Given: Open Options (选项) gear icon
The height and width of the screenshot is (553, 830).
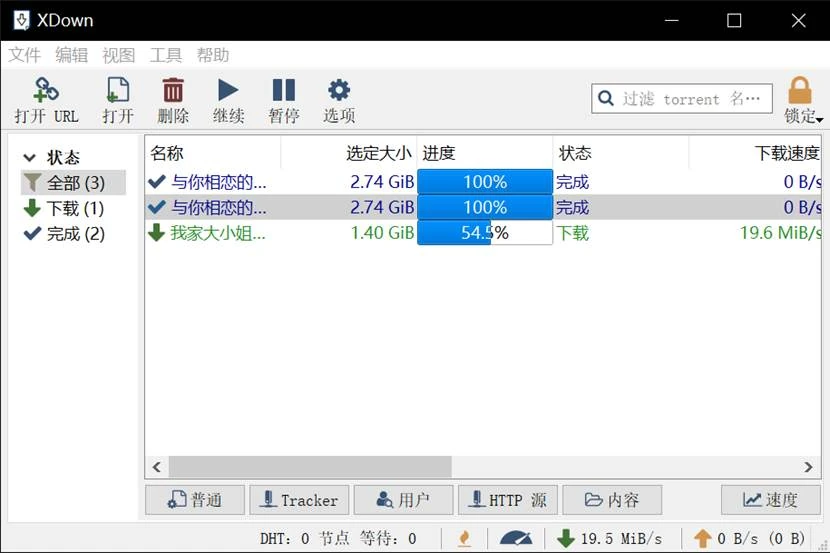Looking at the screenshot, I should tap(339, 90).
